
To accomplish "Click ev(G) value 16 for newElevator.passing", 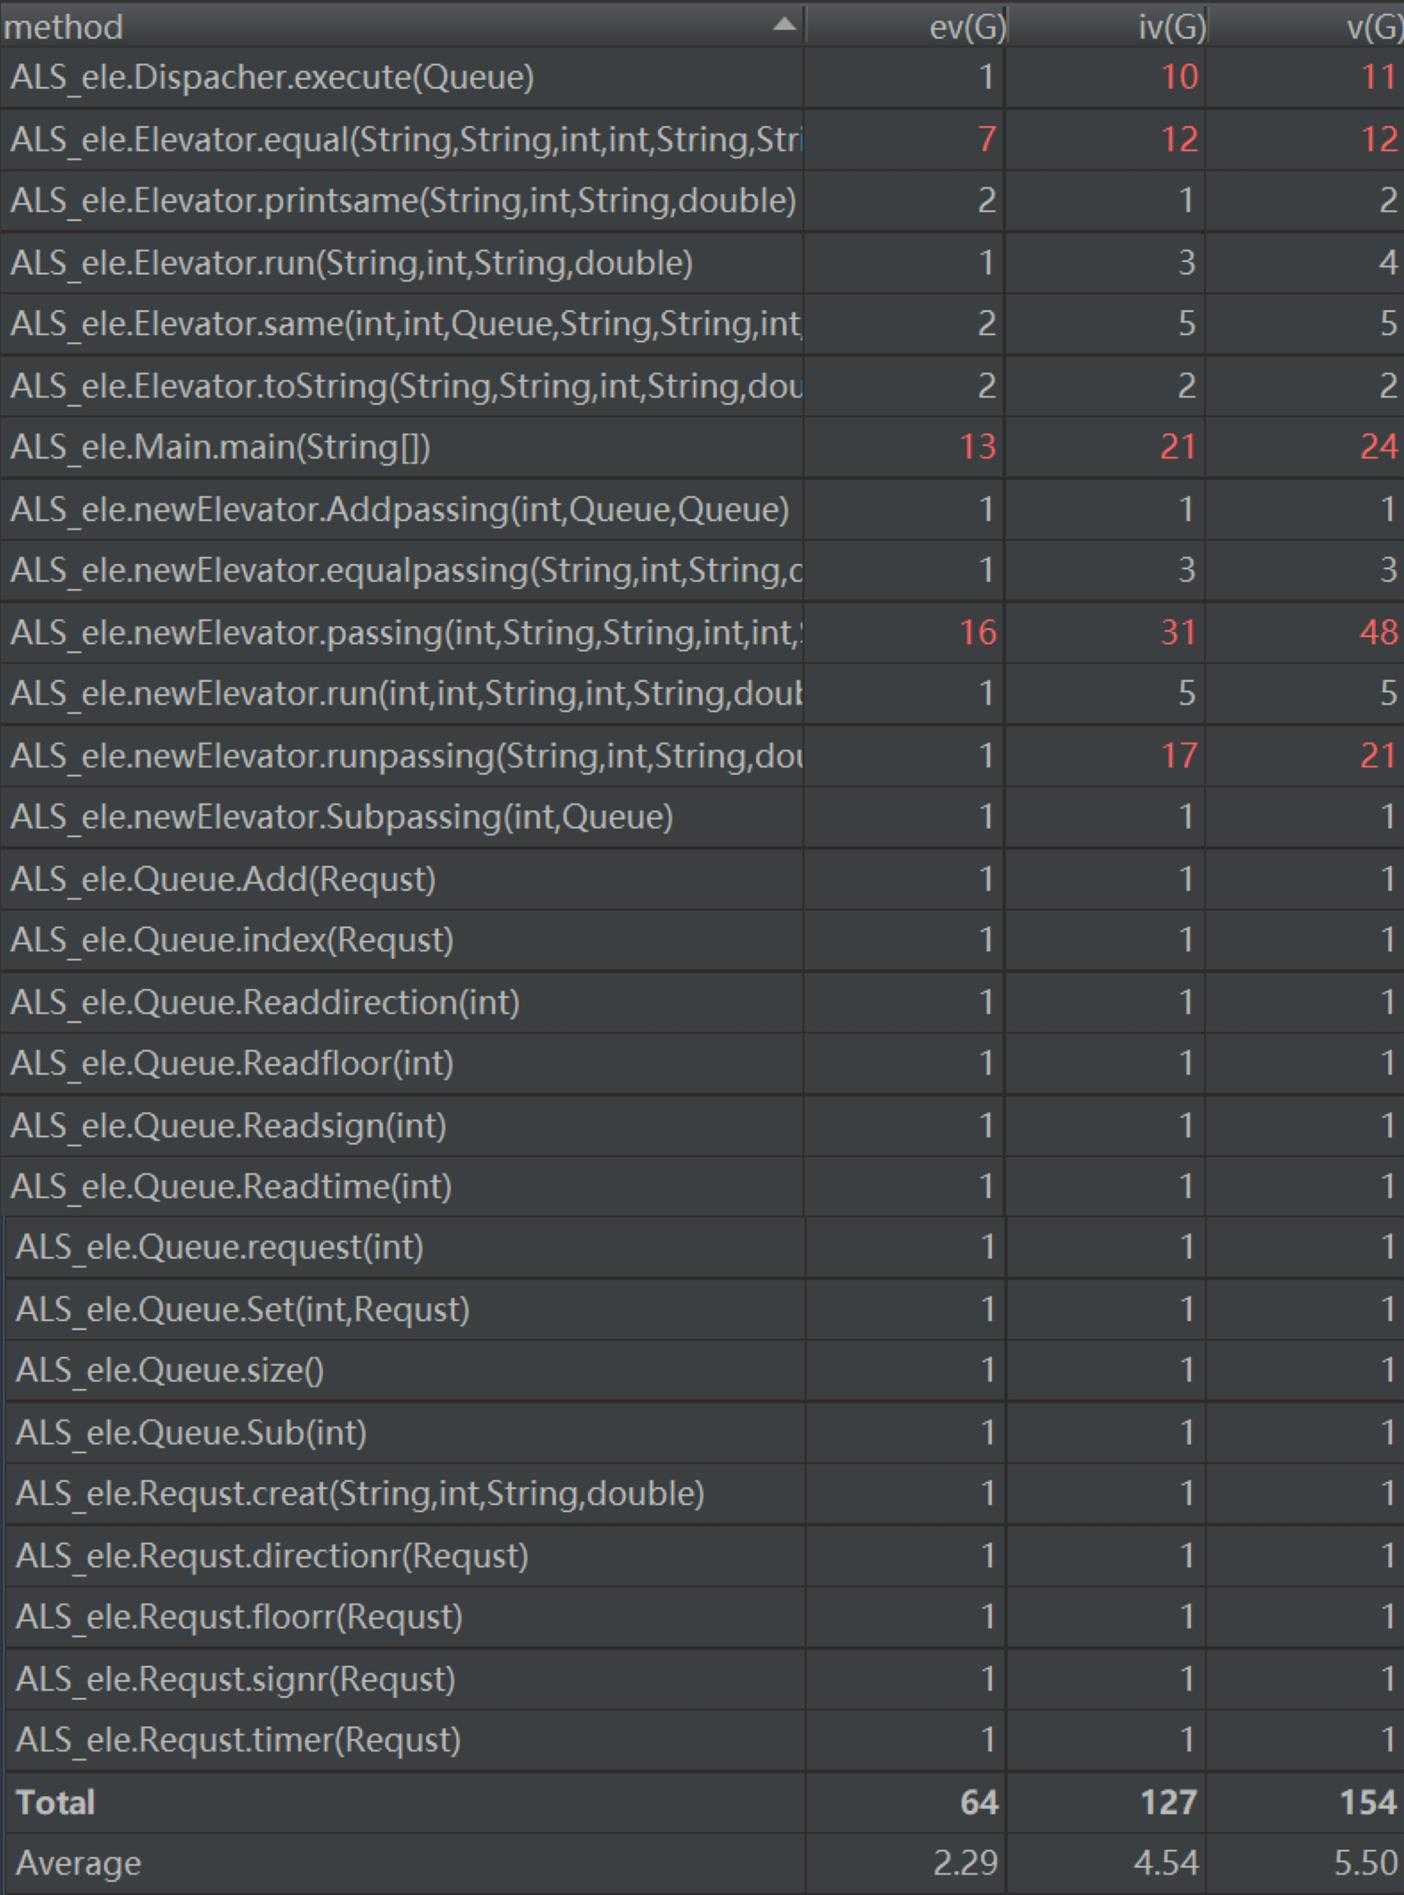I will point(978,632).
